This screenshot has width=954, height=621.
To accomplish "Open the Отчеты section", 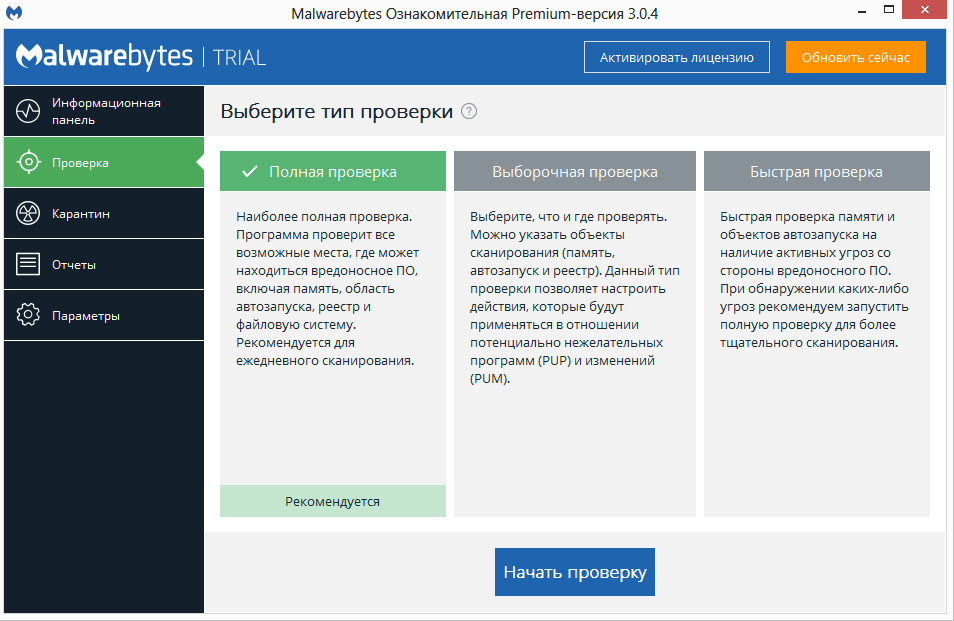I will (x=104, y=264).
